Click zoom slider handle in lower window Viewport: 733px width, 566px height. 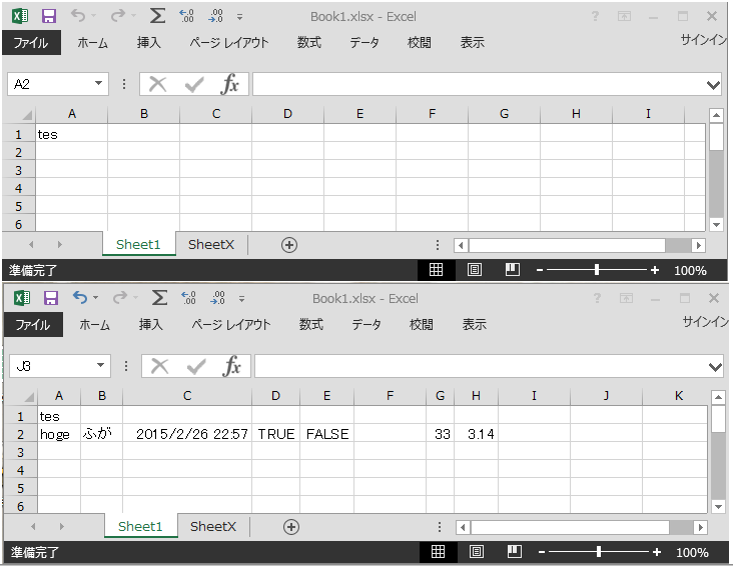tap(599, 552)
